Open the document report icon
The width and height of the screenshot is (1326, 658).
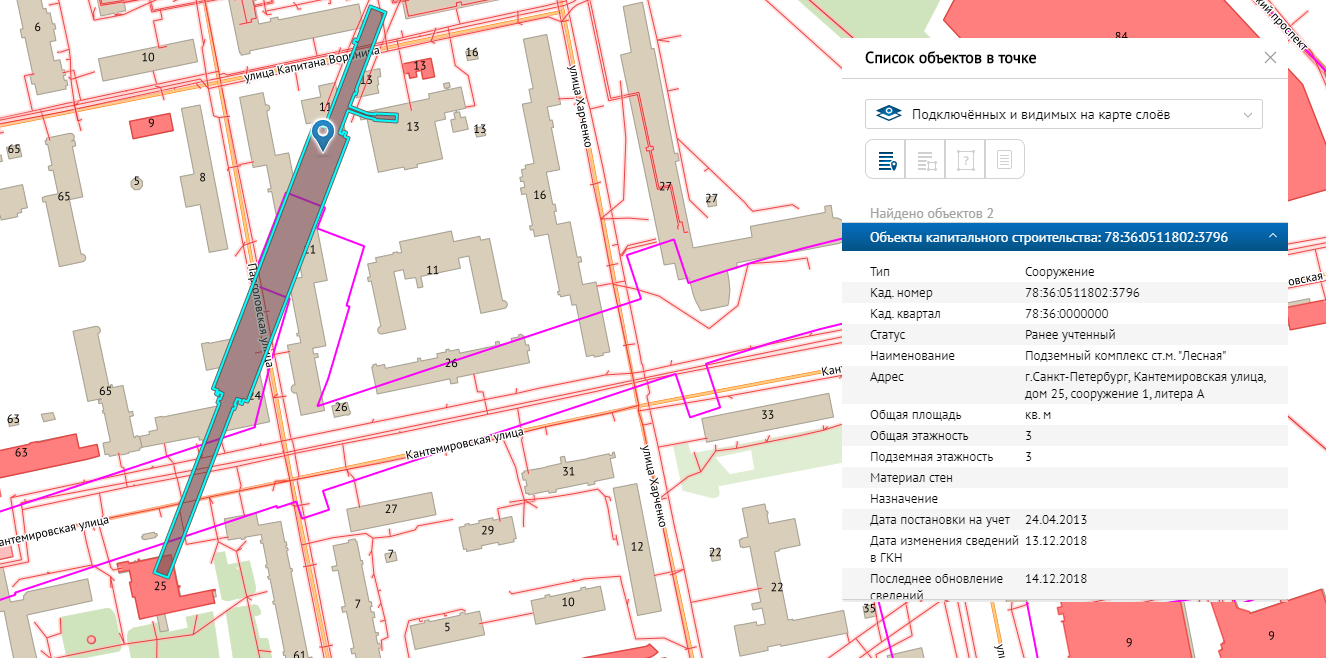pos(1005,160)
